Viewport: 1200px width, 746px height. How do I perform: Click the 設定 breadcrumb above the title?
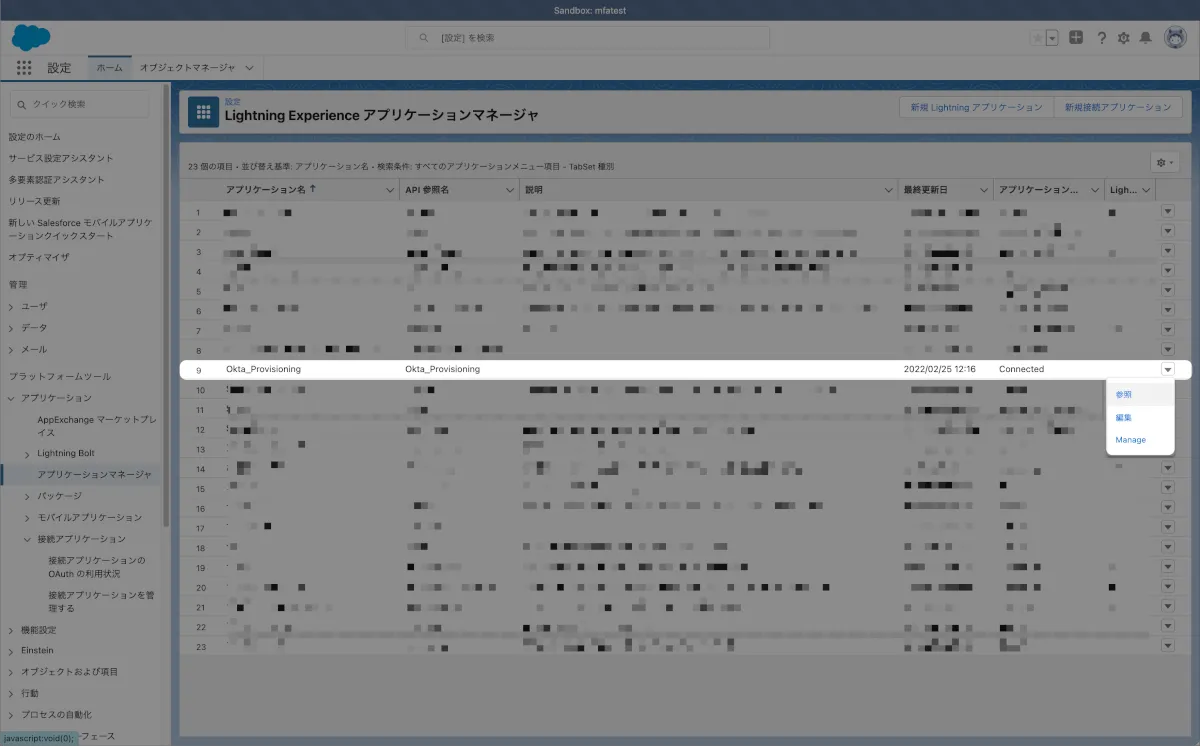(x=232, y=102)
